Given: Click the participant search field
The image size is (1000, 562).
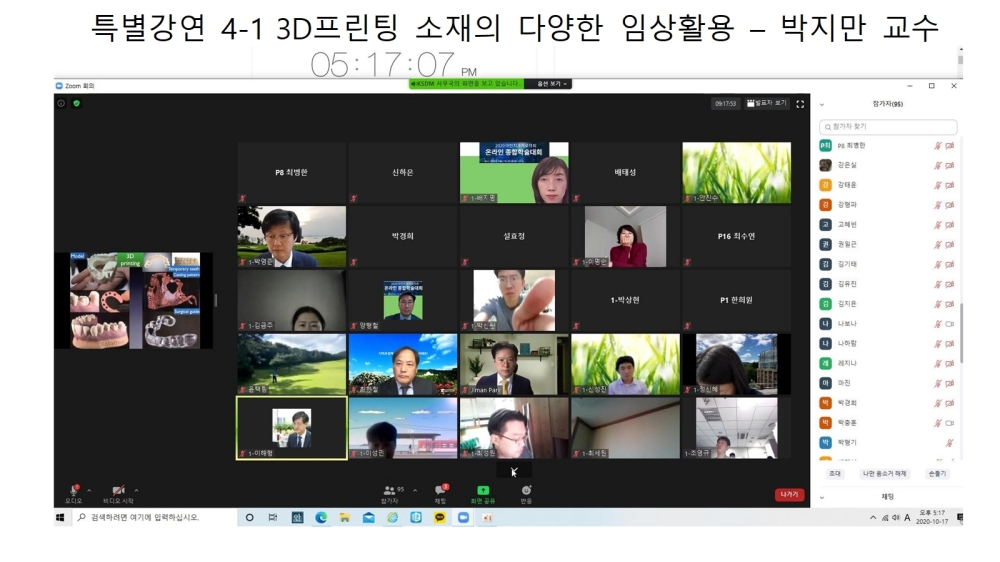Looking at the screenshot, I should (888, 127).
